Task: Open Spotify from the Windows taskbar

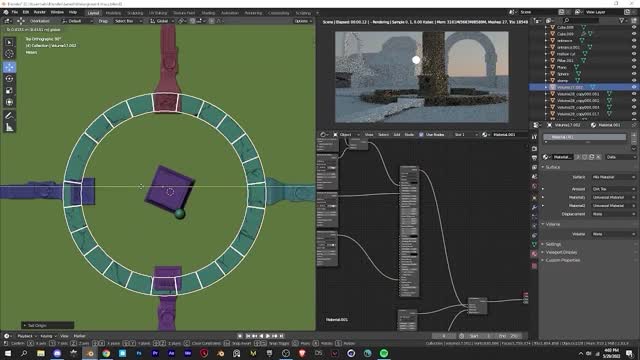Action: coord(384,353)
